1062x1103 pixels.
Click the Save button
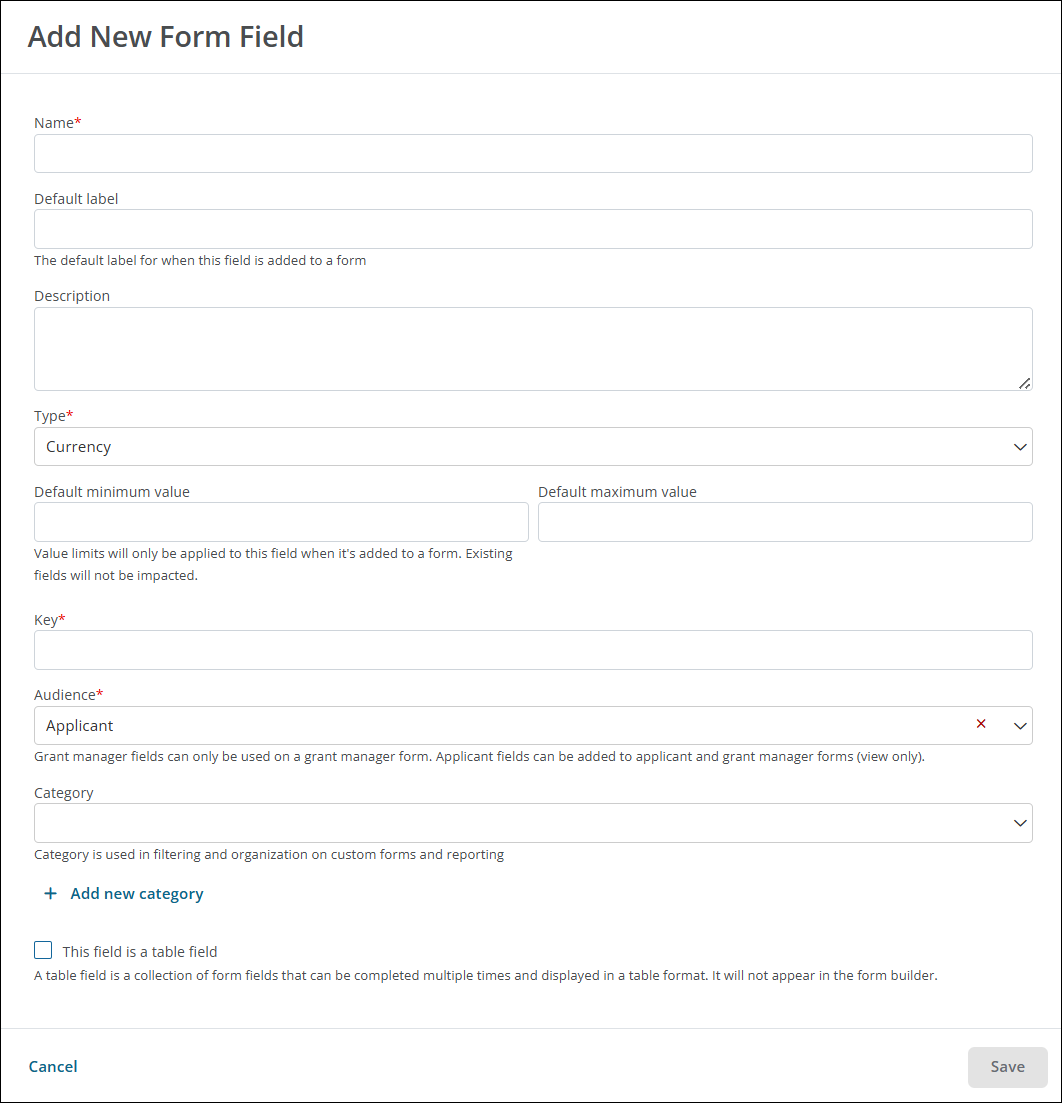(1007, 1067)
